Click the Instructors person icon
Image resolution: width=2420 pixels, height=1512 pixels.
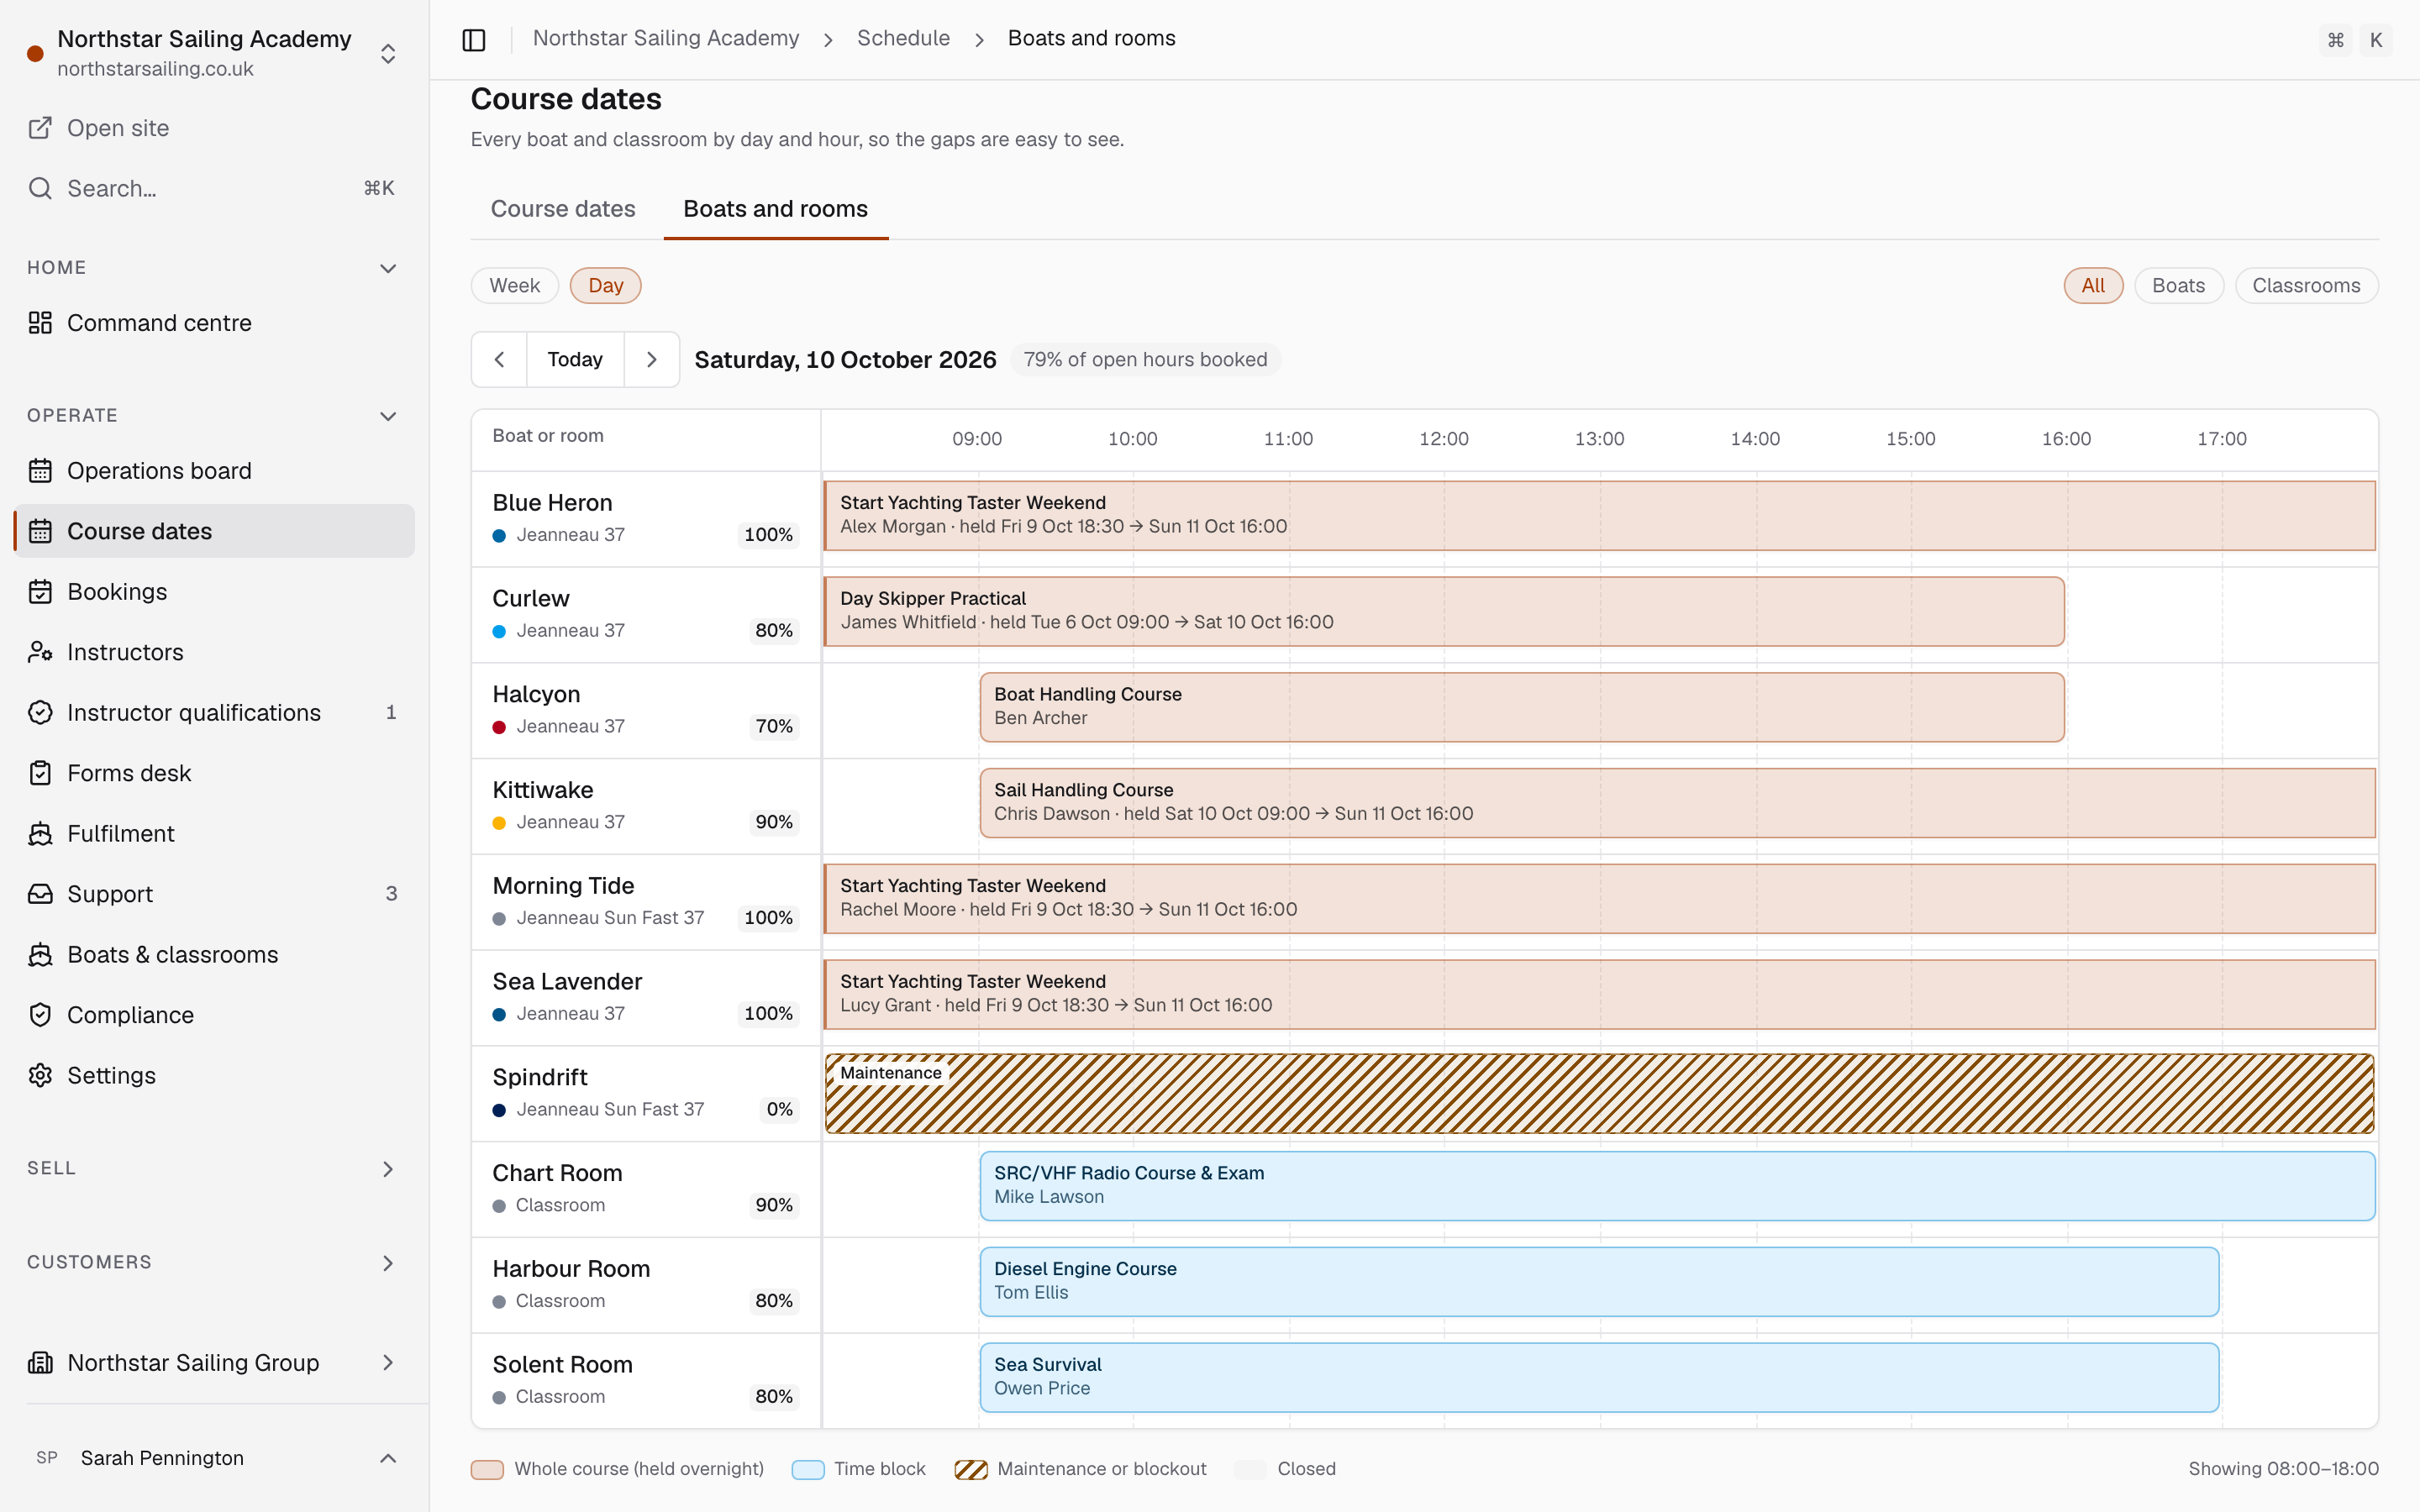(x=40, y=652)
